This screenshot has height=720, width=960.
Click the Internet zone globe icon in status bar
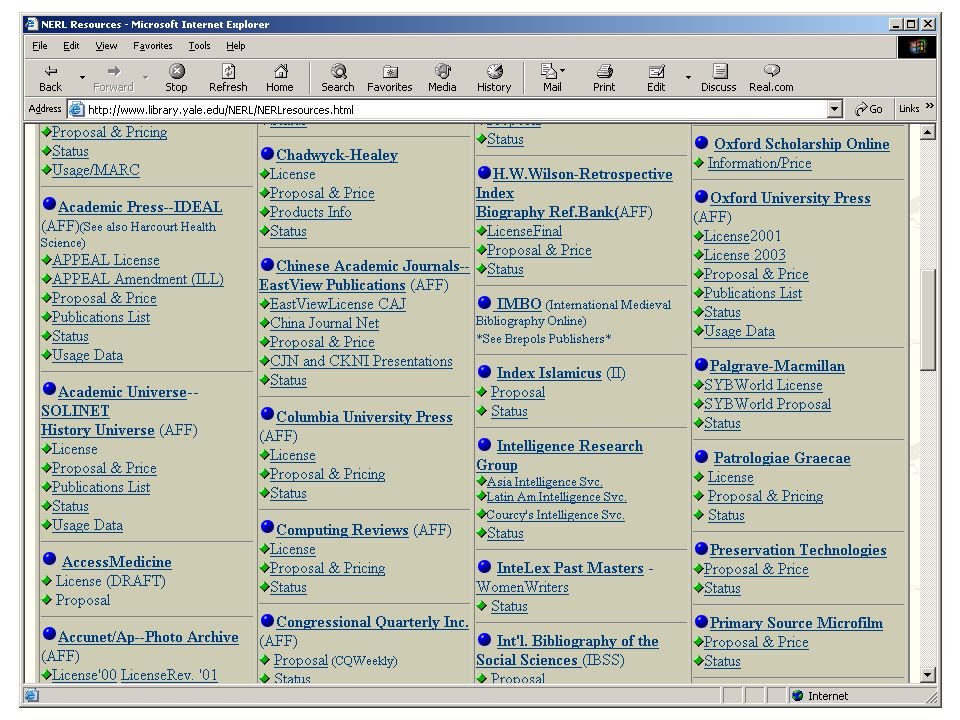click(797, 696)
